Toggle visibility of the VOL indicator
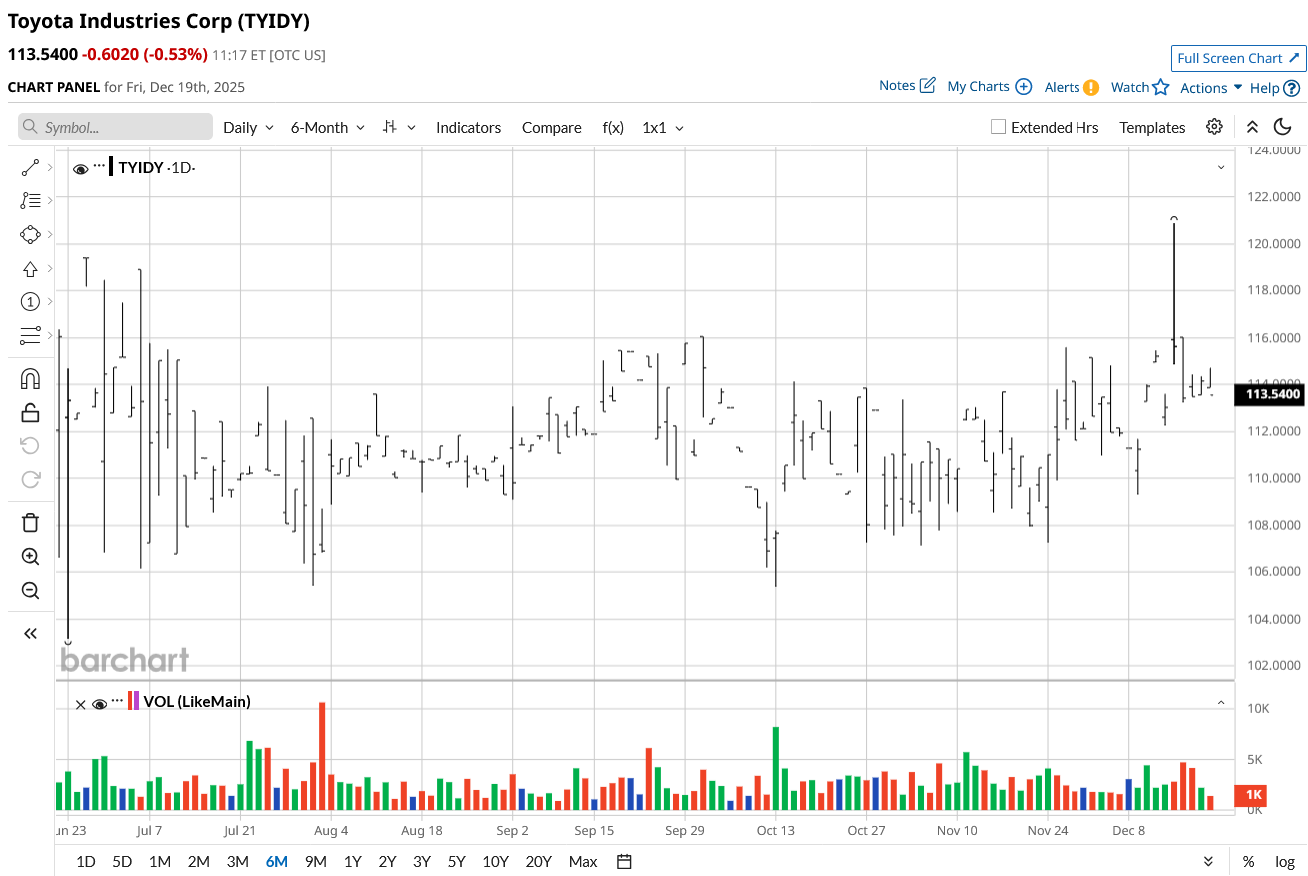This screenshot has height=876, width=1308. pos(99,704)
